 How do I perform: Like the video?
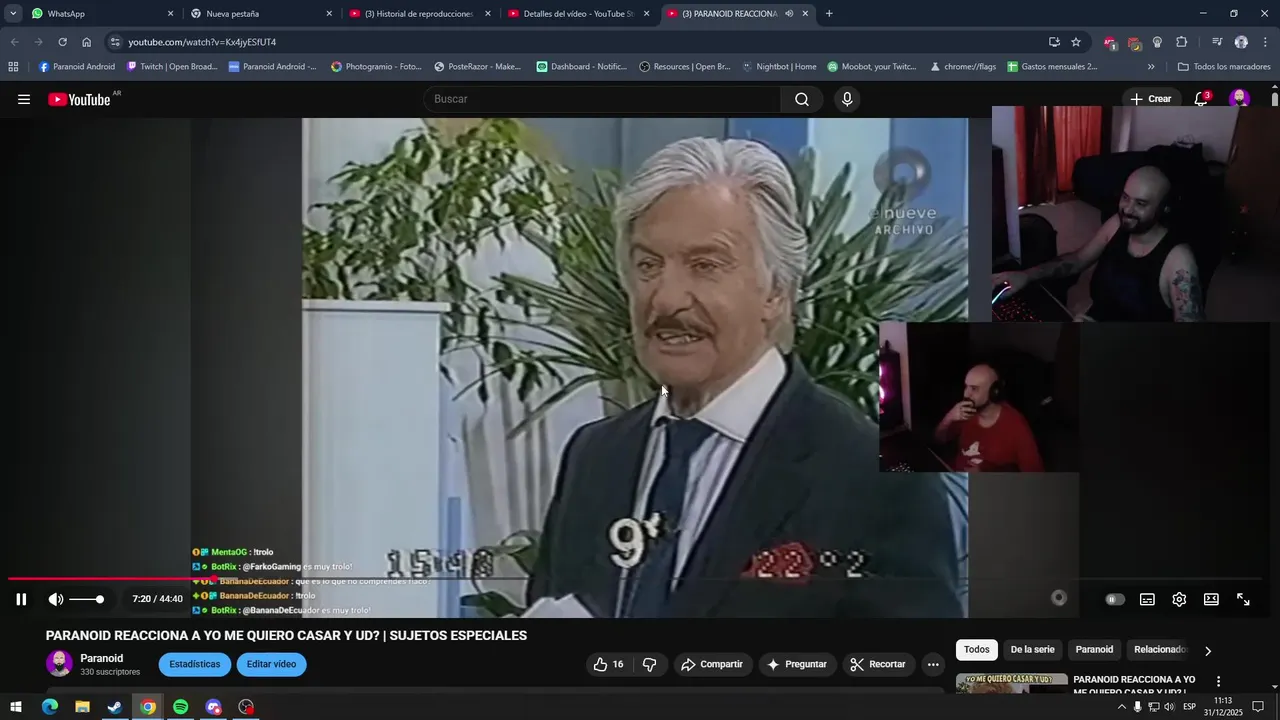pos(608,664)
